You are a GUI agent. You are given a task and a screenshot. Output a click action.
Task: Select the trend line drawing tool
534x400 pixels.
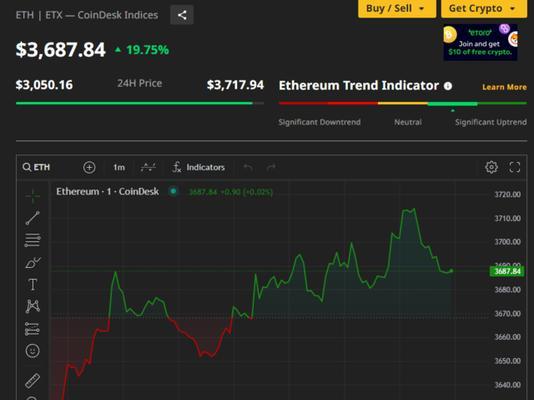(33, 218)
